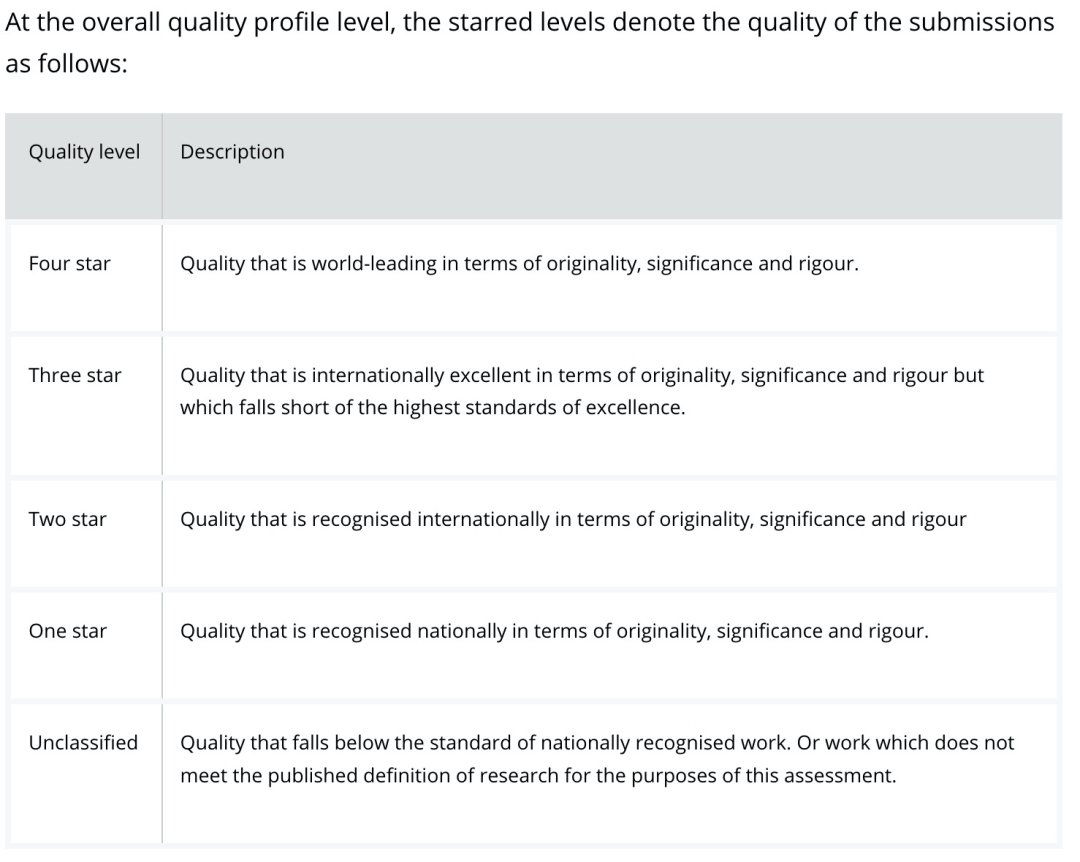Select the "Three star" row label
Screen dimensions: 1080x862
coord(75,376)
